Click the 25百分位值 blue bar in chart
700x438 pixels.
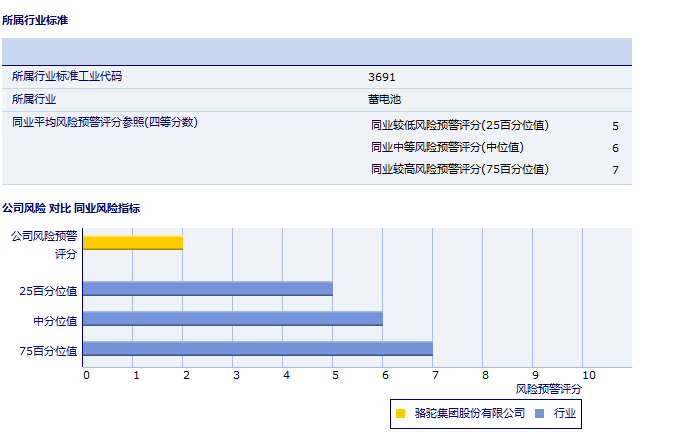pyautogui.click(x=208, y=289)
